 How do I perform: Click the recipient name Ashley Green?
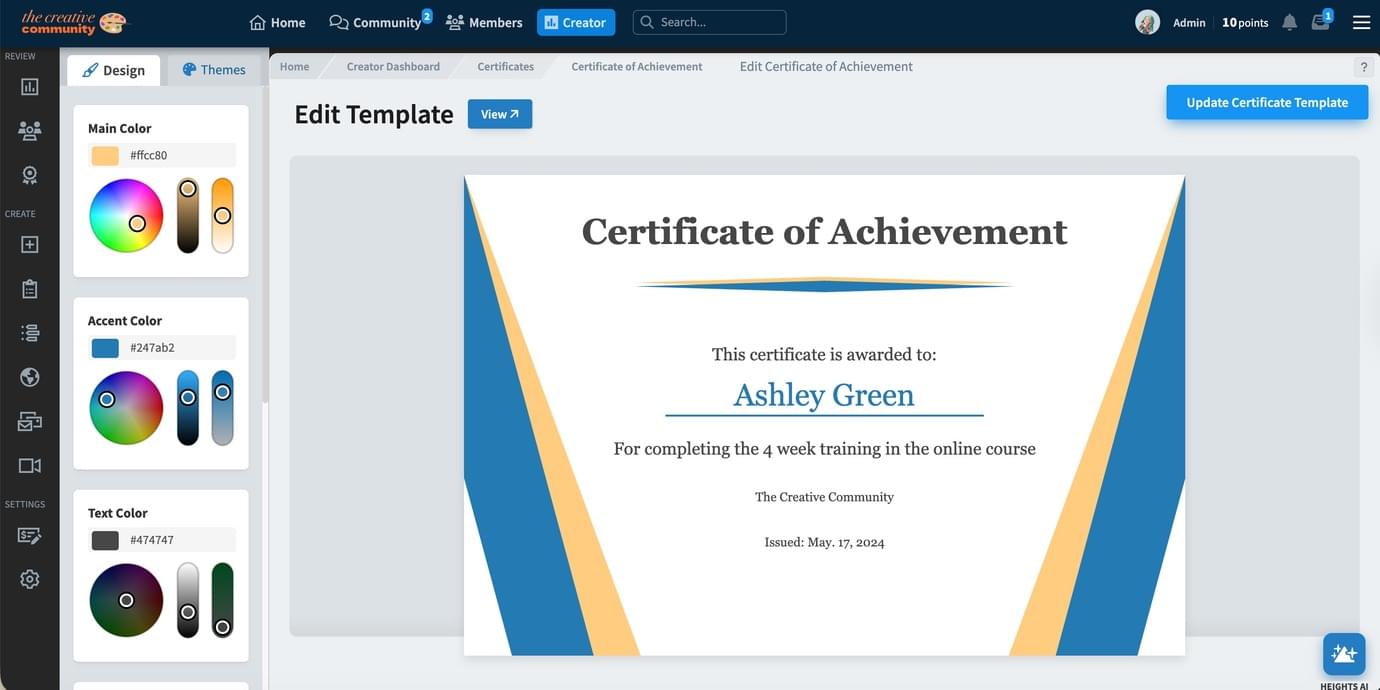click(824, 395)
